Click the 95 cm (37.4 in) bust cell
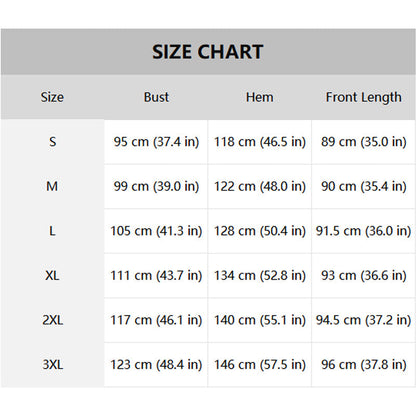416x416 pixels. (156, 142)
